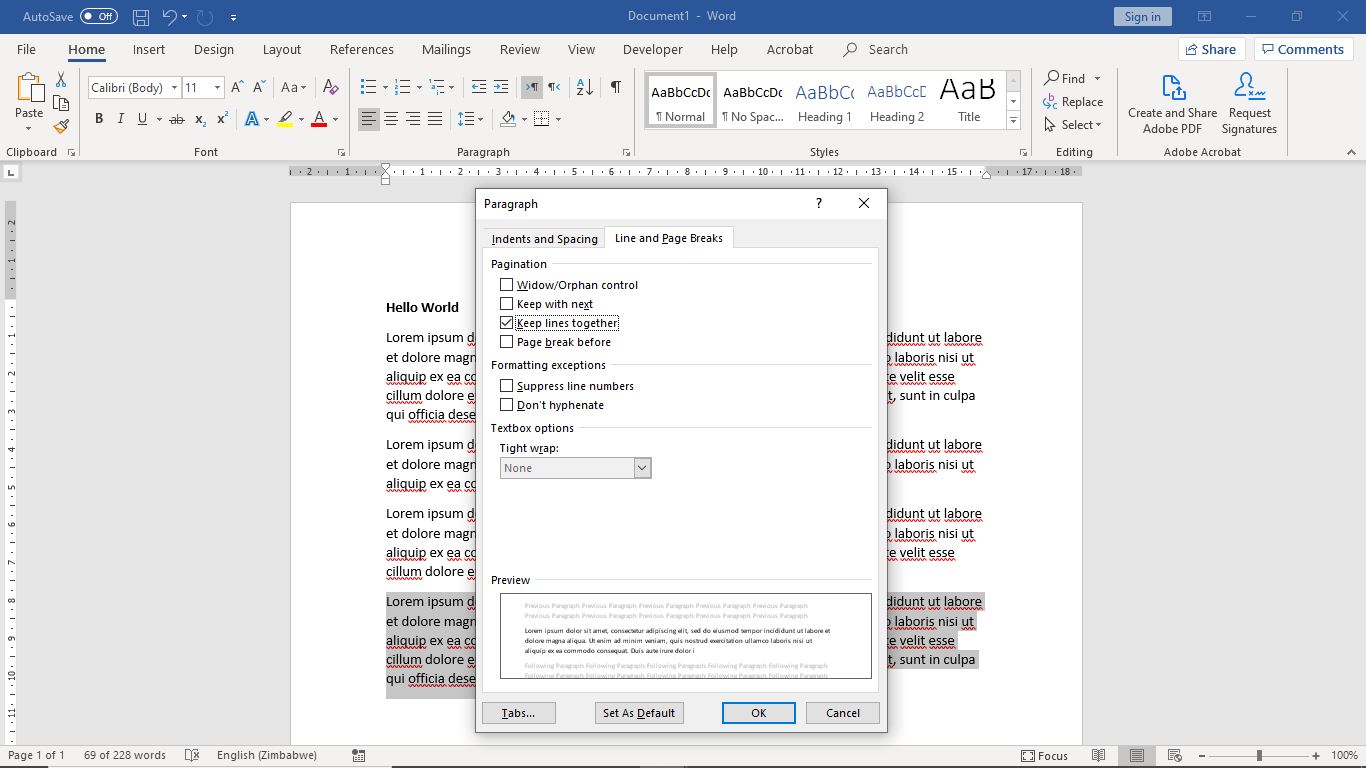Screen dimensions: 1366x768
Task: Toggle Strikethrough formatting
Action: click(x=177, y=119)
